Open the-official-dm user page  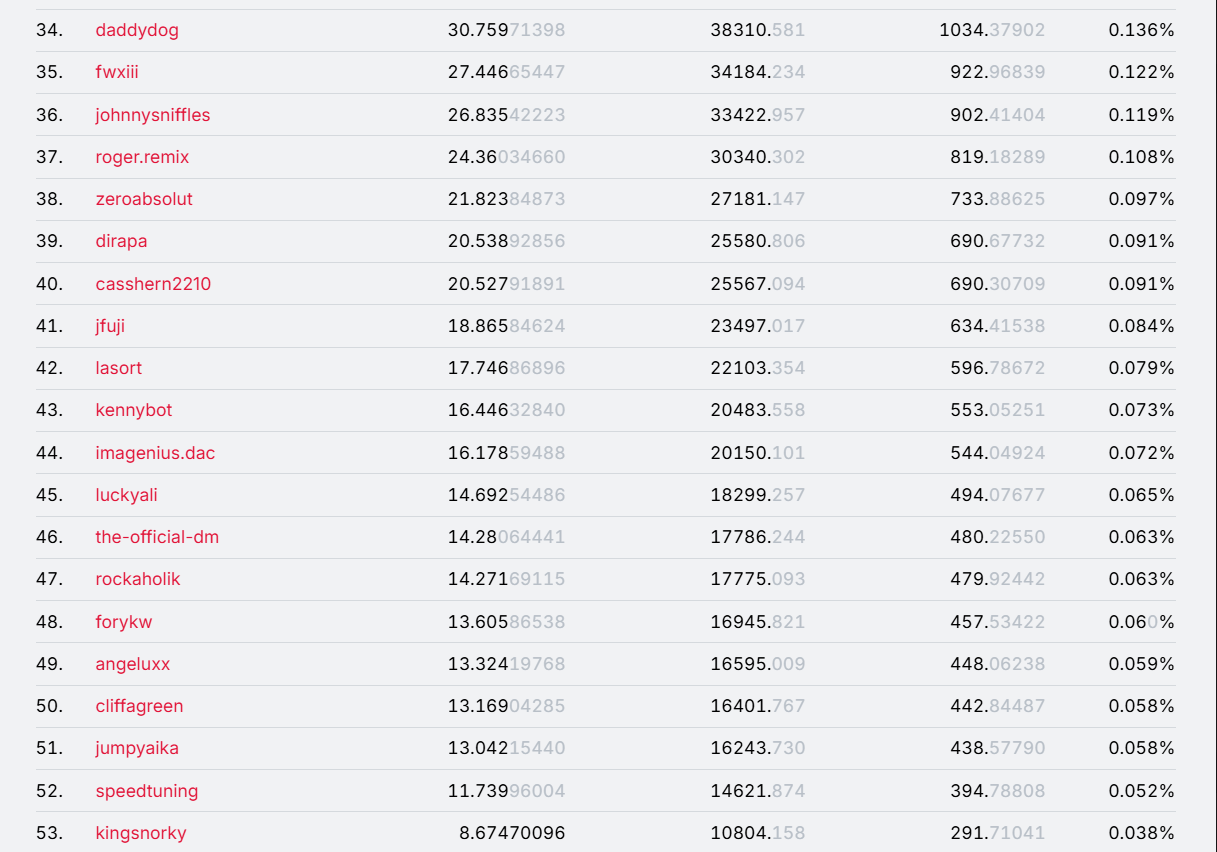click(x=157, y=537)
